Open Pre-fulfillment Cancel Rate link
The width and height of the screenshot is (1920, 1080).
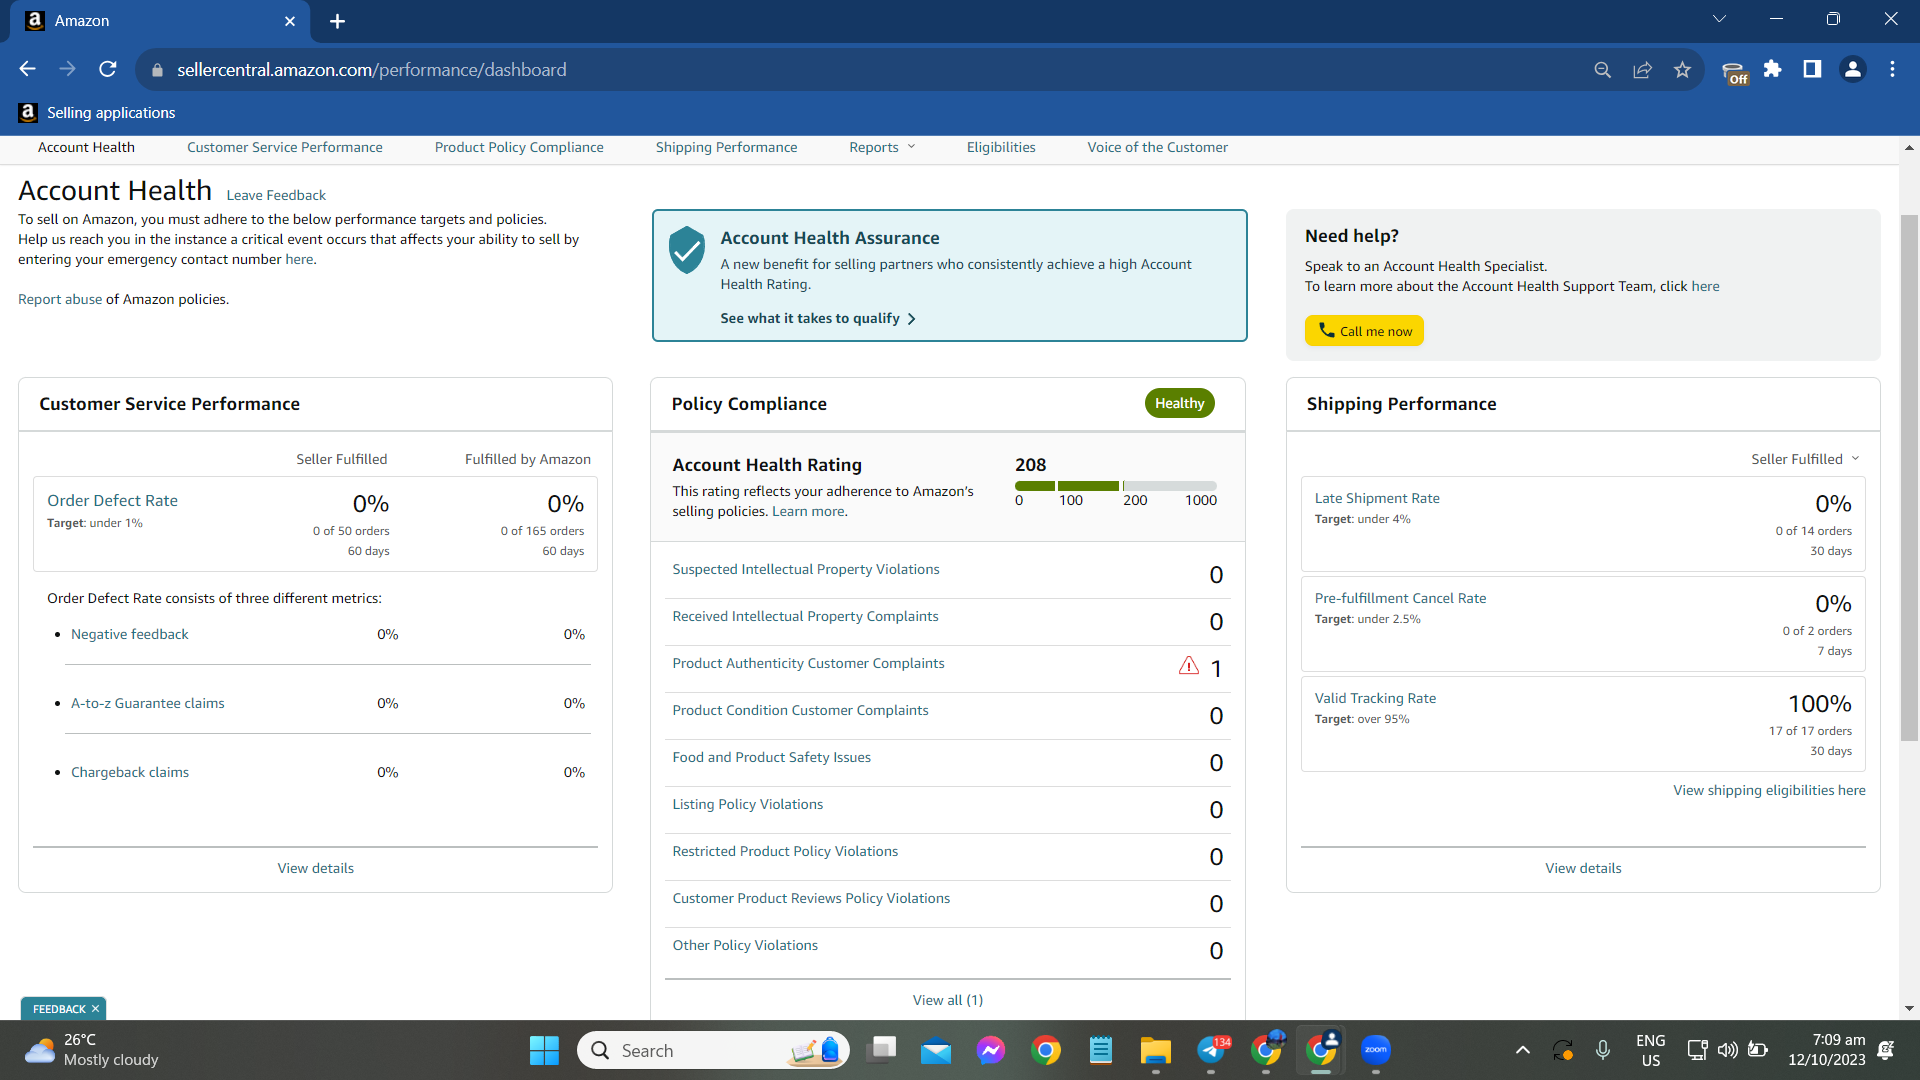[1400, 598]
